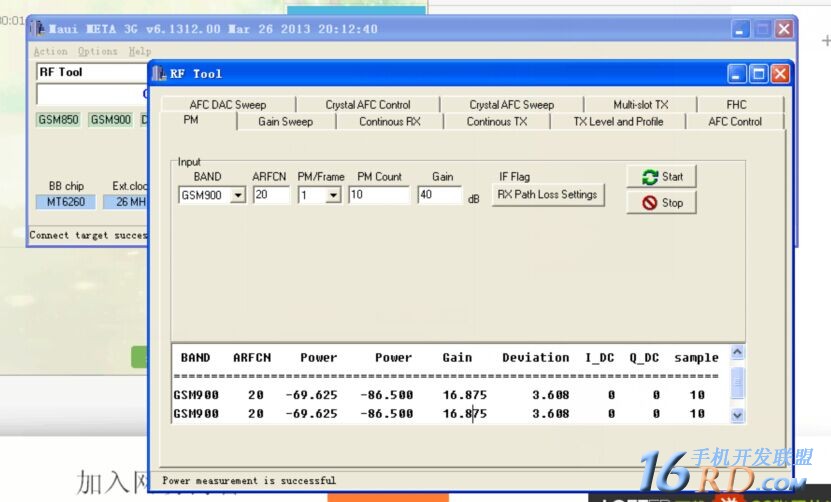Image resolution: width=831 pixels, height=502 pixels.
Task: Click the Deviation column header
Action: click(535, 358)
